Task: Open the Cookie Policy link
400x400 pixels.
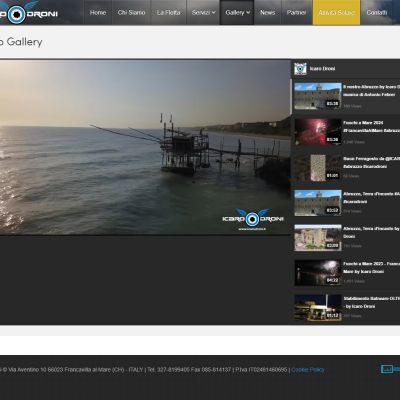Action: pyautogui.click(x=308, y=370)
